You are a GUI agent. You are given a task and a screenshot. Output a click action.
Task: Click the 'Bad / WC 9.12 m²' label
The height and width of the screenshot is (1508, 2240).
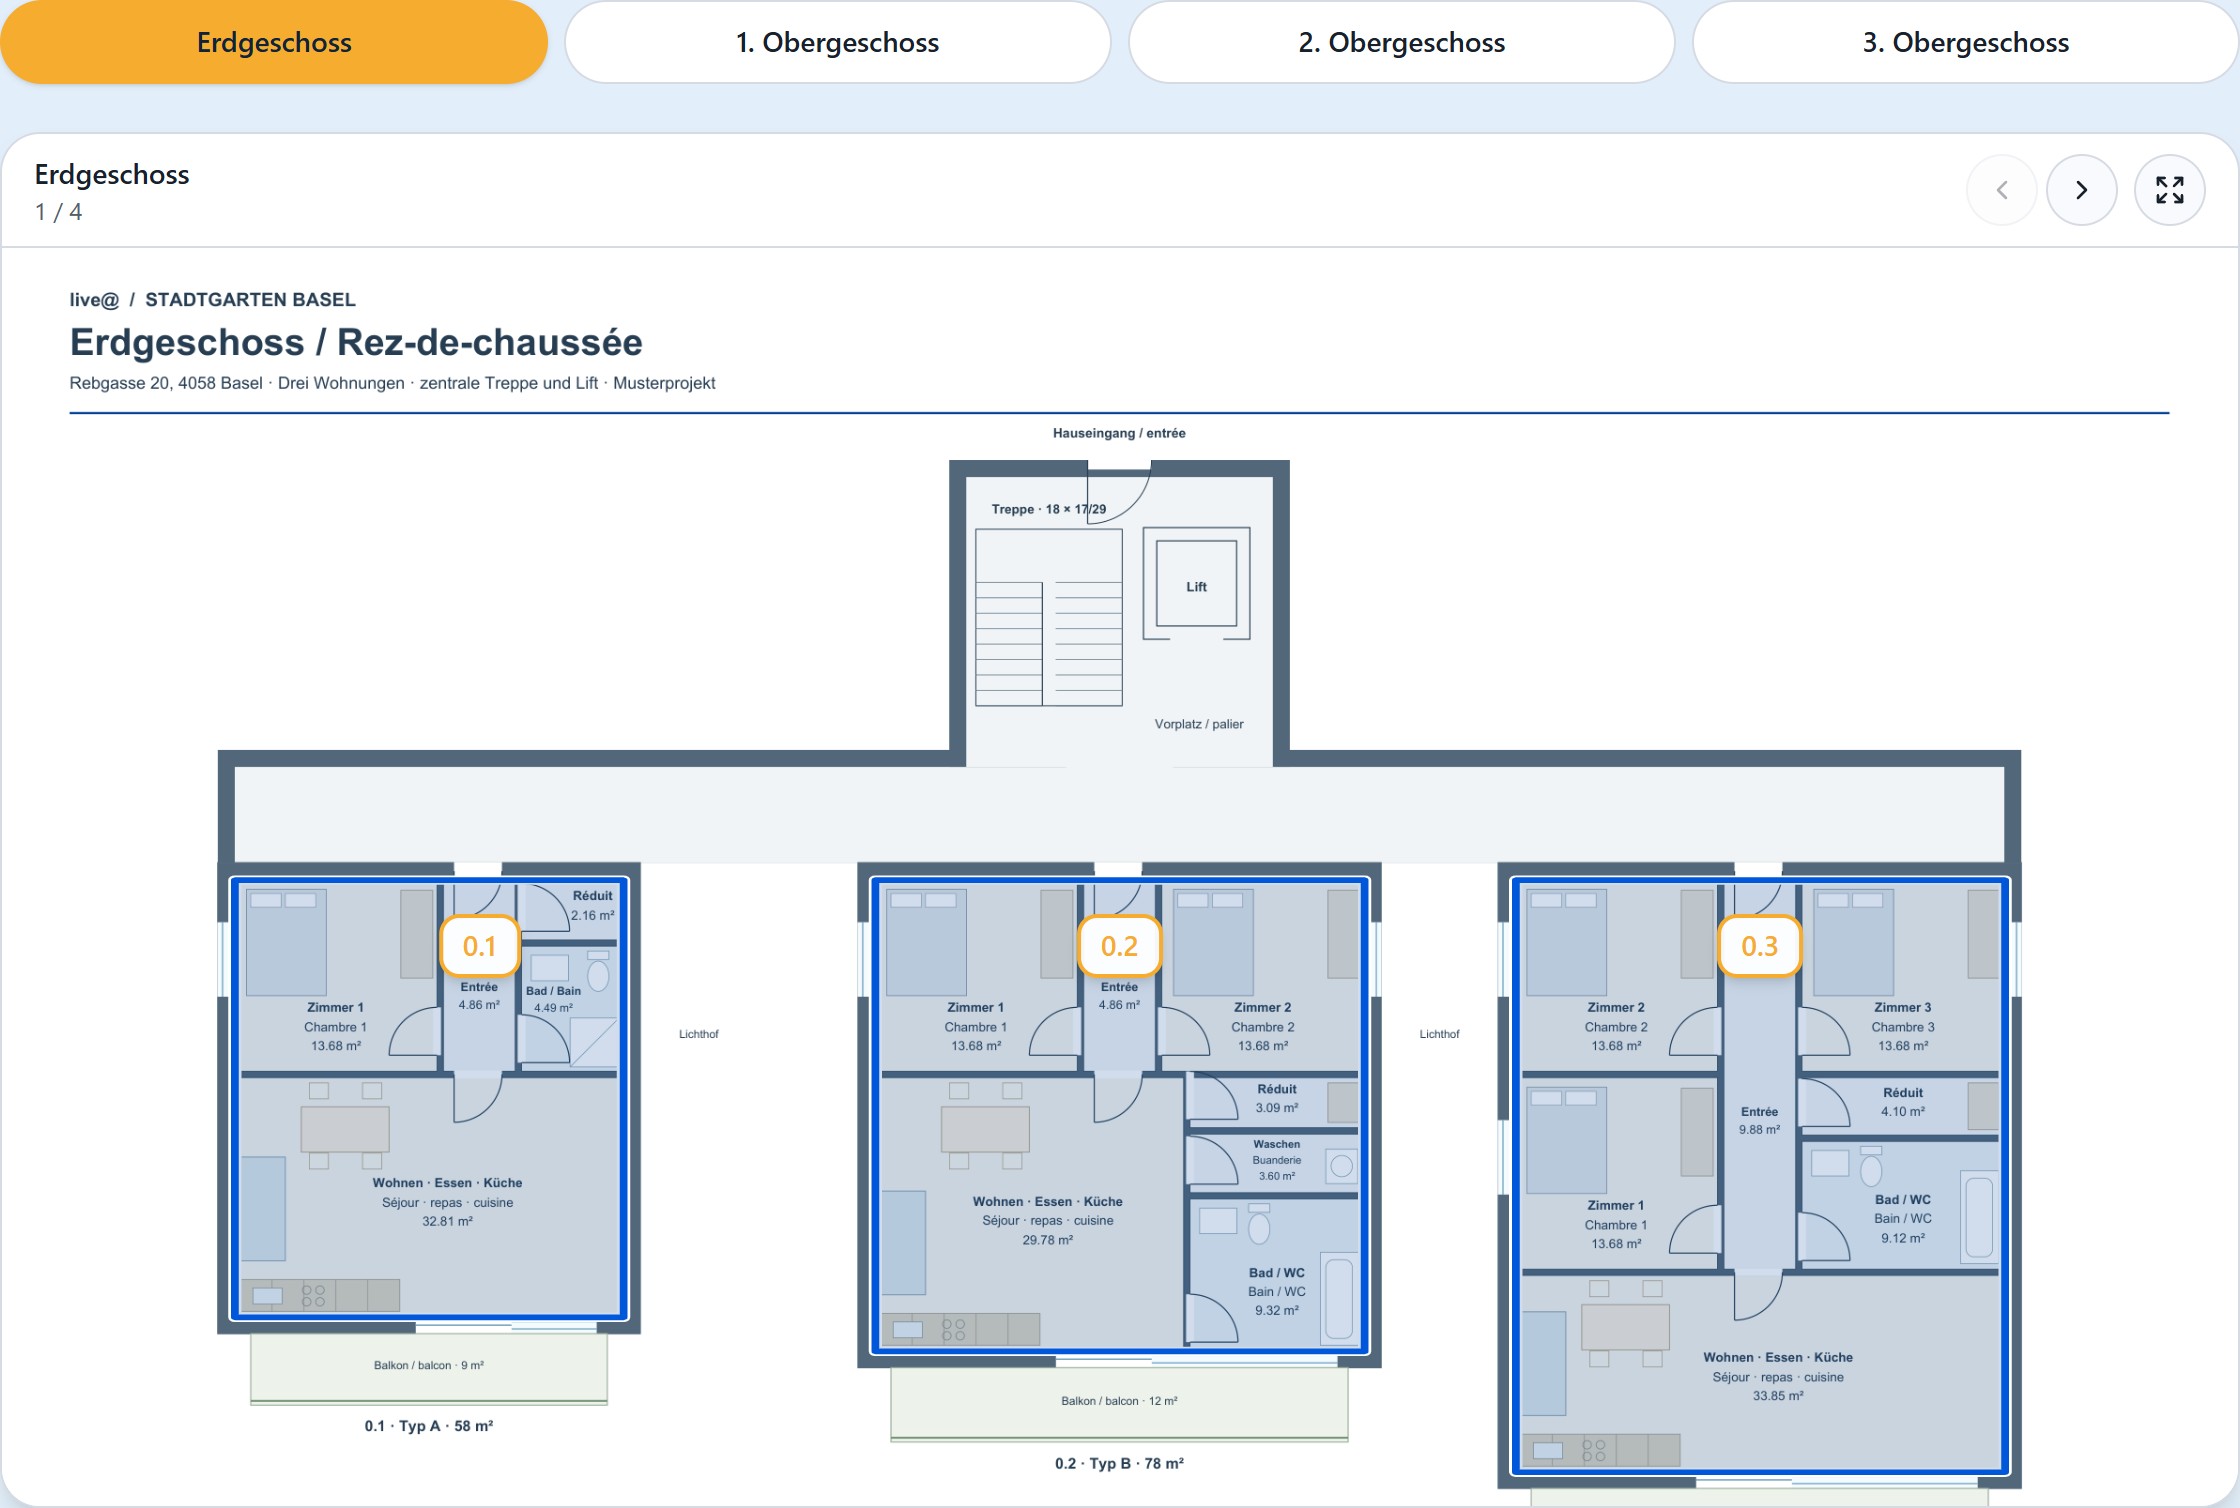[x=1903, y=1218]
